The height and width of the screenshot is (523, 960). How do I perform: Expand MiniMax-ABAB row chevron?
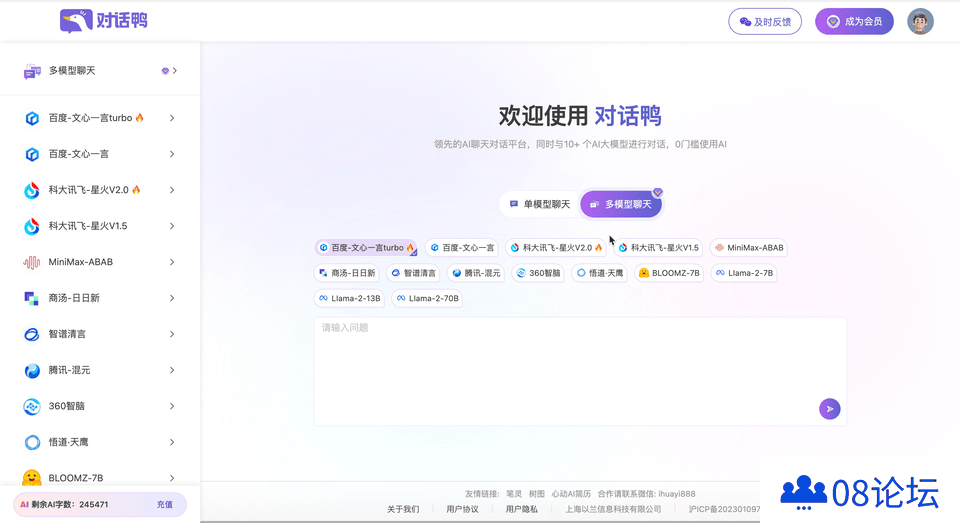pos(172,262)
